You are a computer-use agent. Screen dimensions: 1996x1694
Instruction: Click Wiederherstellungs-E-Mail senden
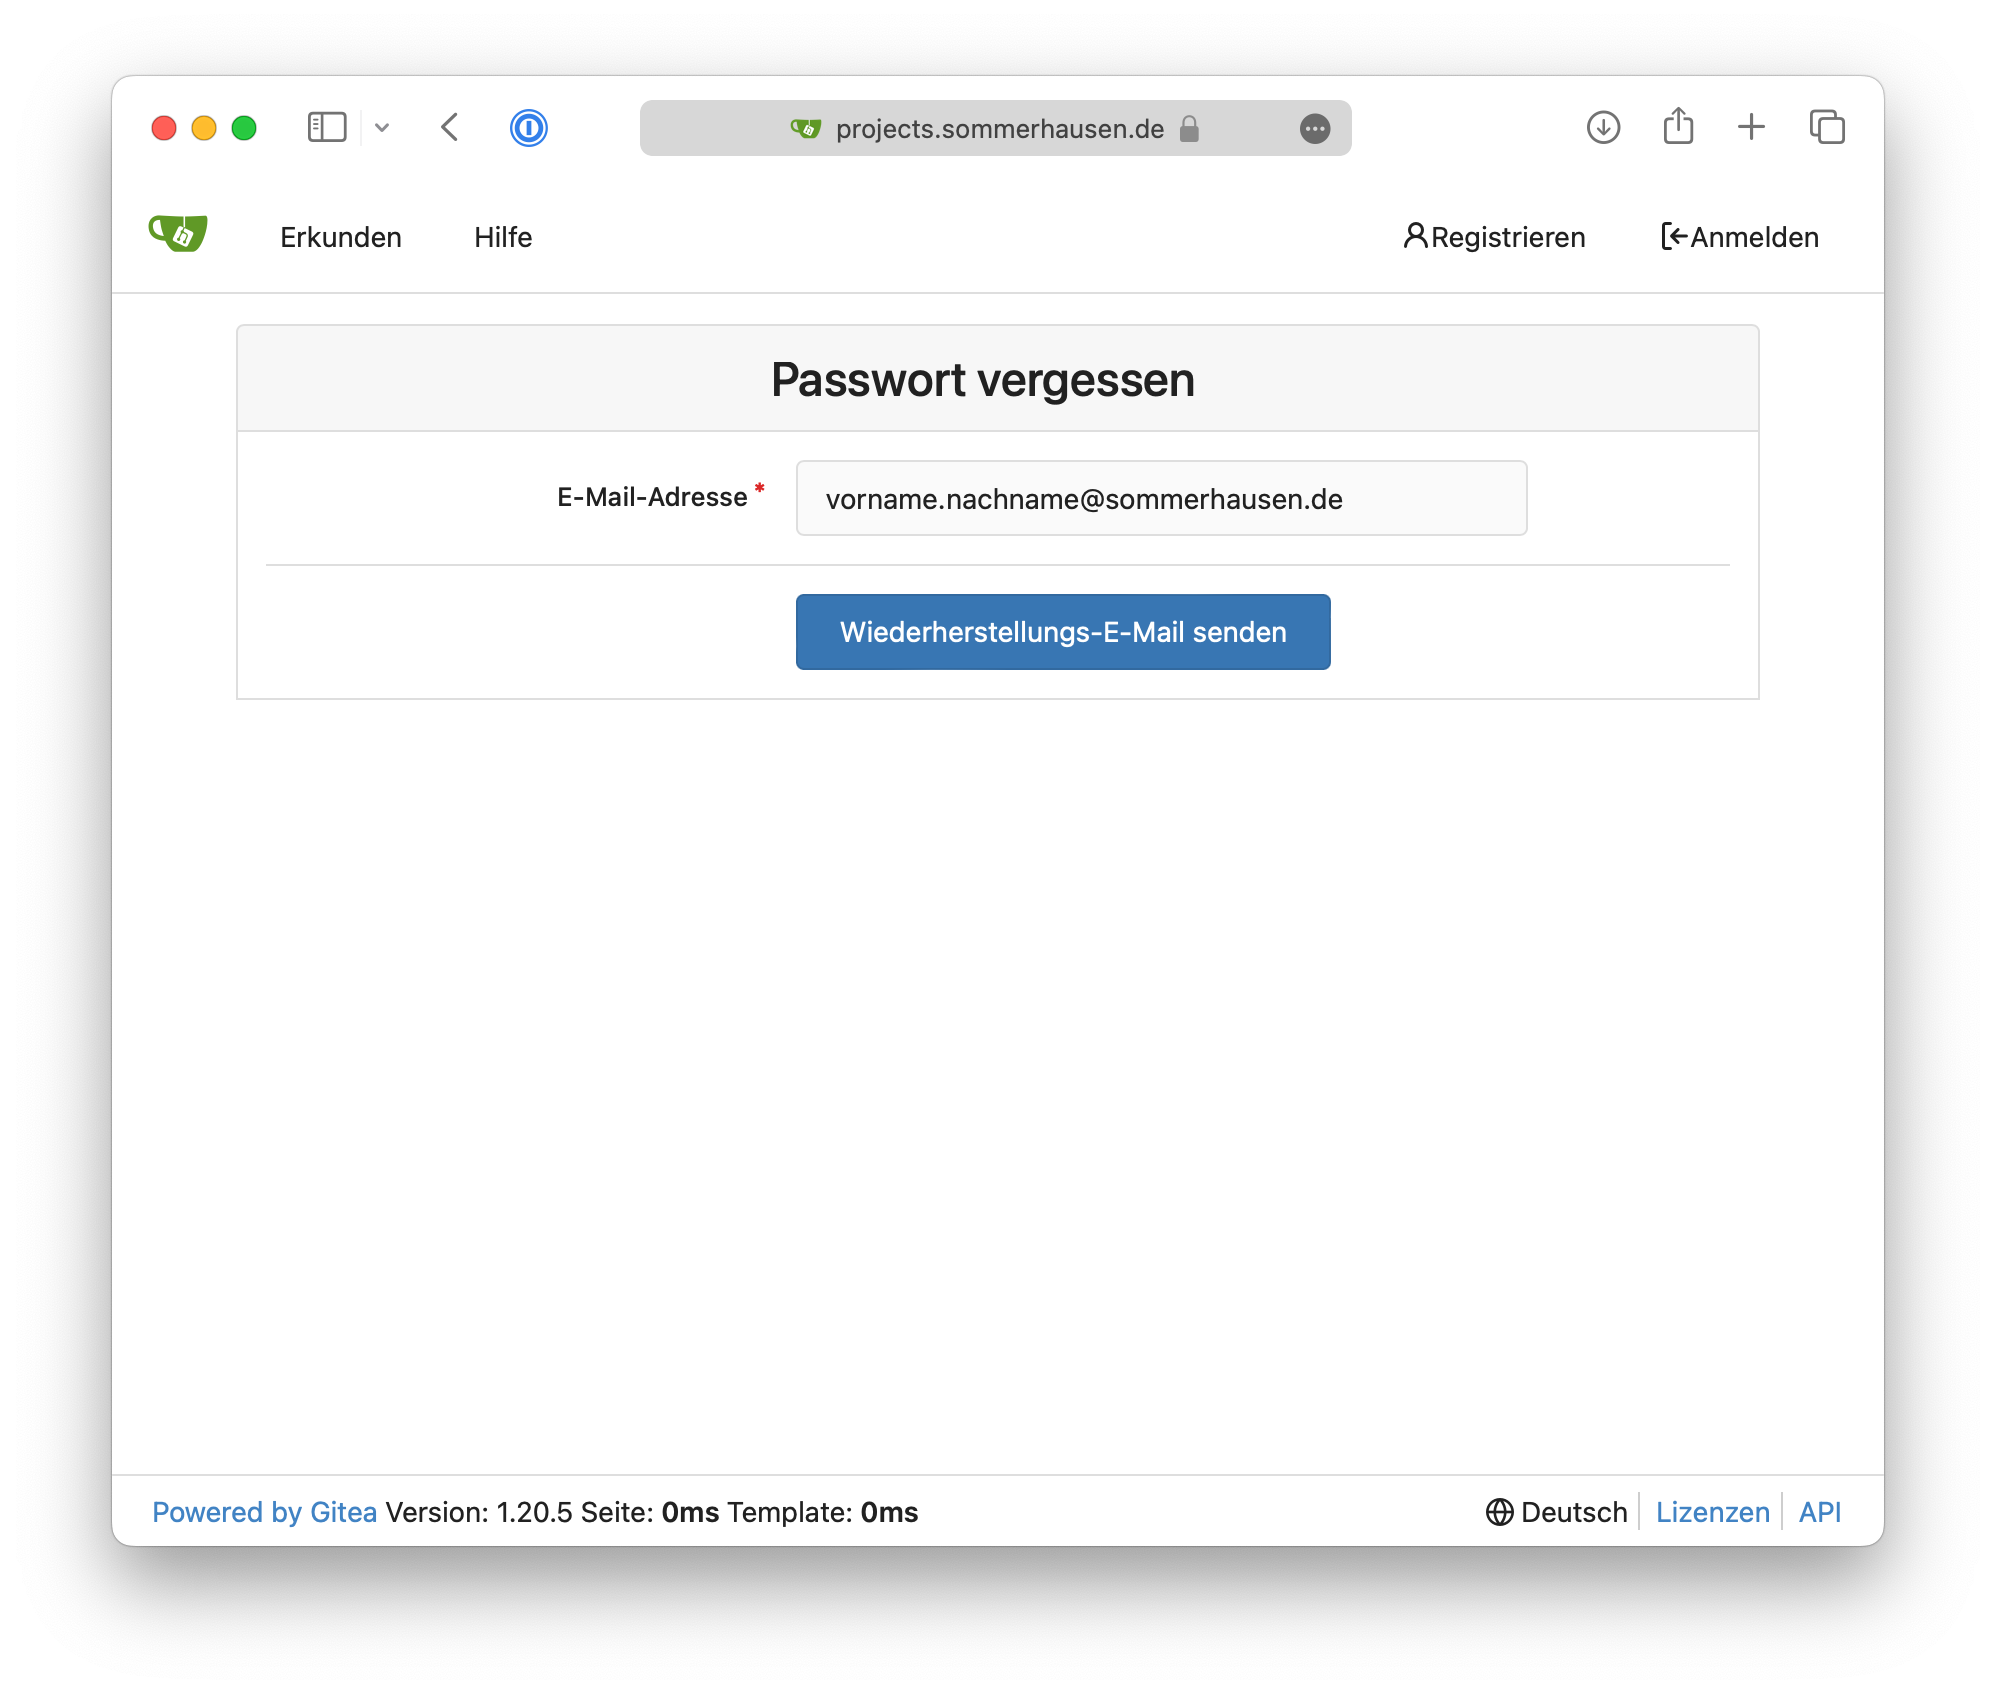click(1062, 631)
